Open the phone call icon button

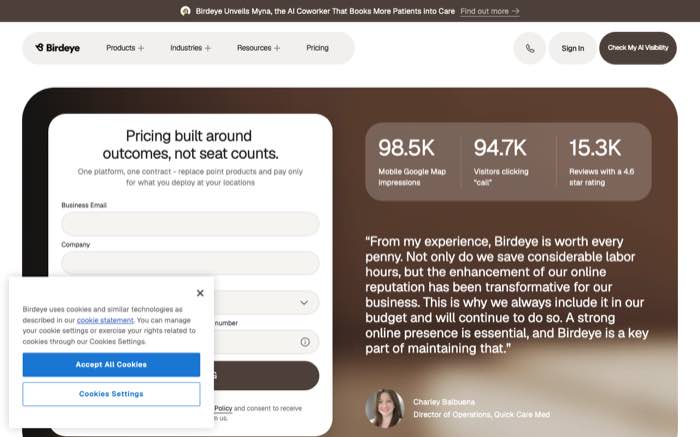529,48
